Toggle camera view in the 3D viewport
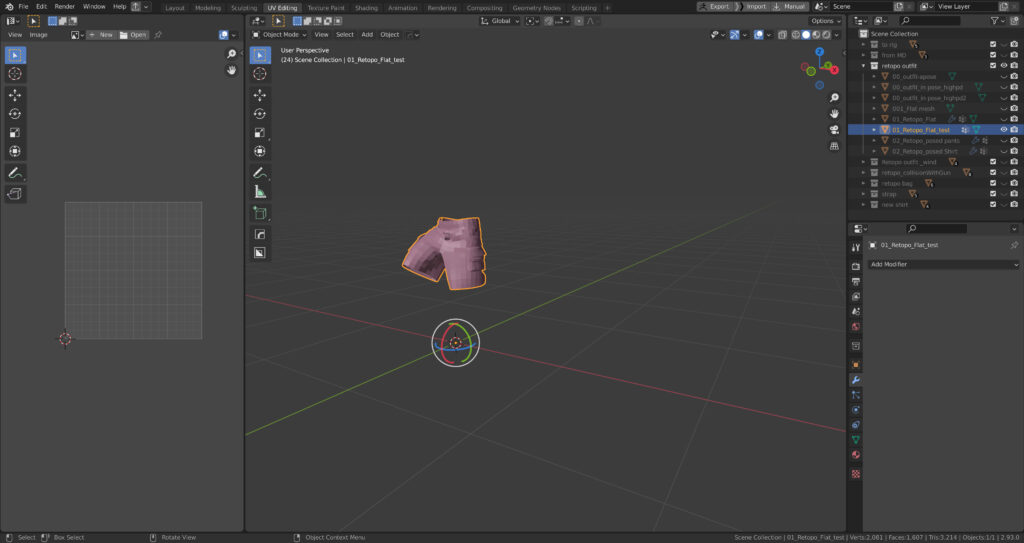This screenshot has height=543, width=1024. (x=834, y=129)
